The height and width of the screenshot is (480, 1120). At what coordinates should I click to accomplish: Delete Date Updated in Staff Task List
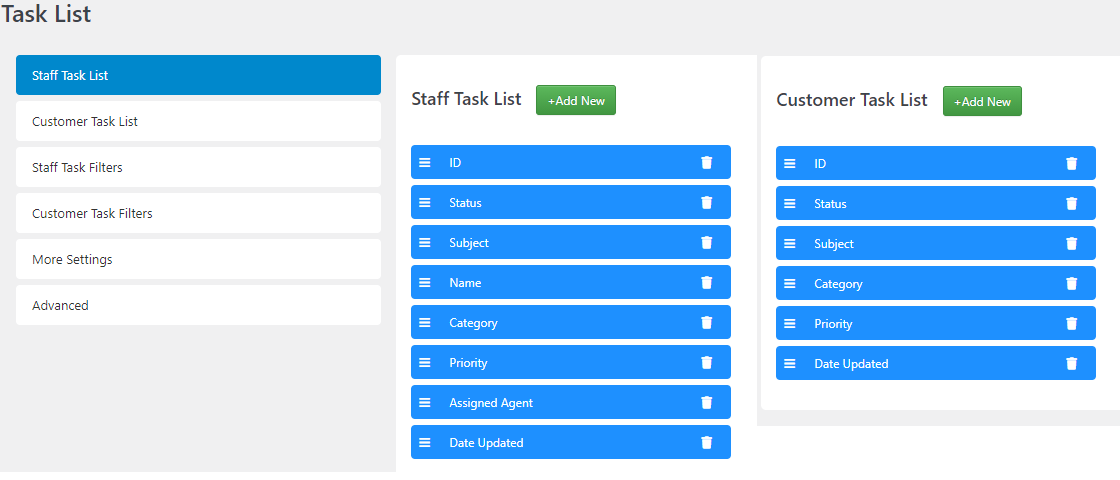coord(706,442)
